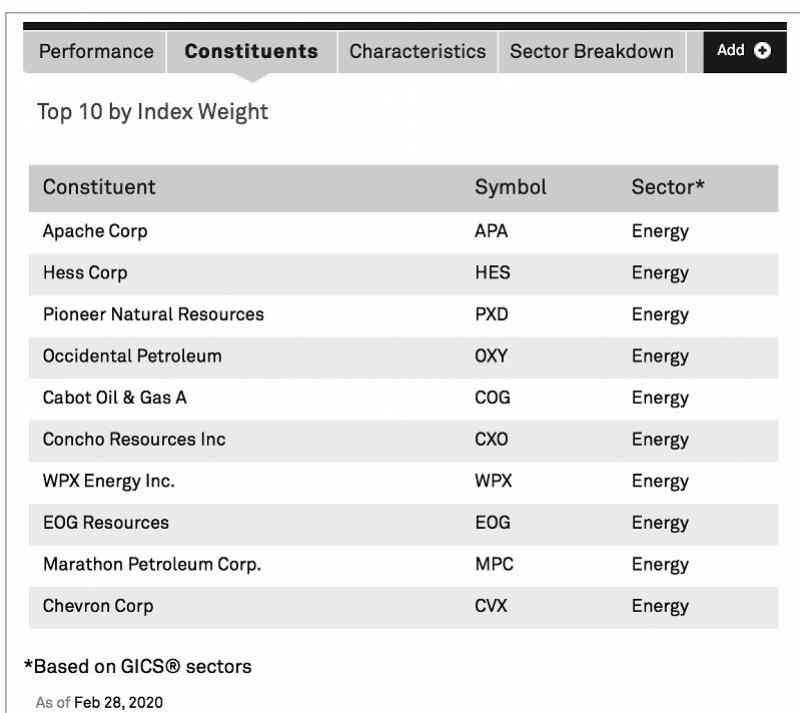Click the WPX ticker symbol
Screen dimensions: 800x713
point(493,481)
